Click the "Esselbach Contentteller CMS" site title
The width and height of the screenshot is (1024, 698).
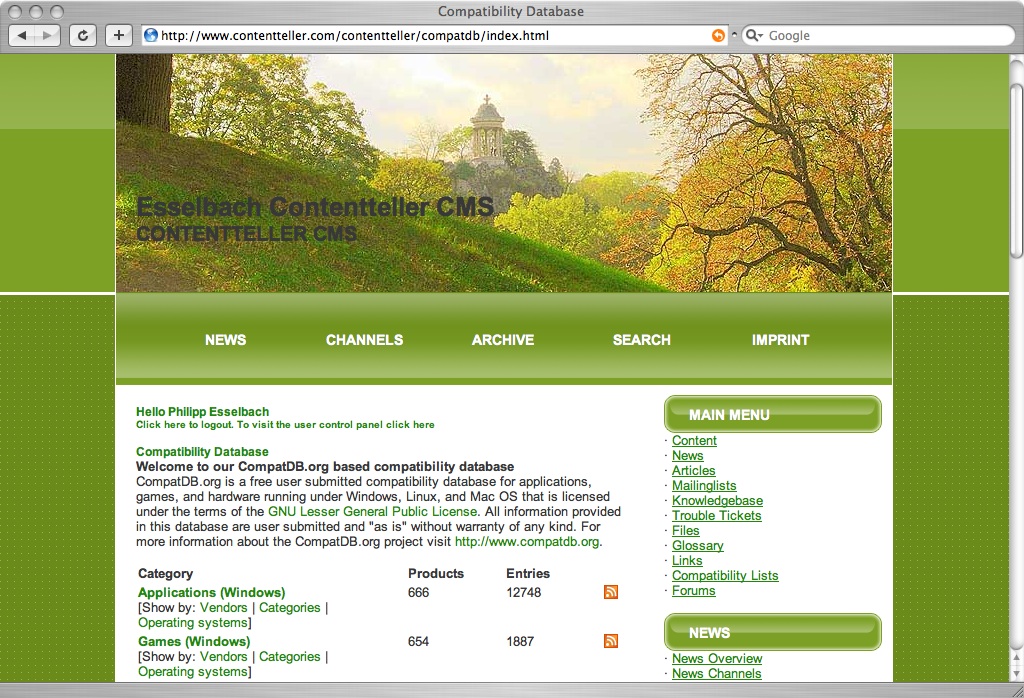tap(315, 207)
